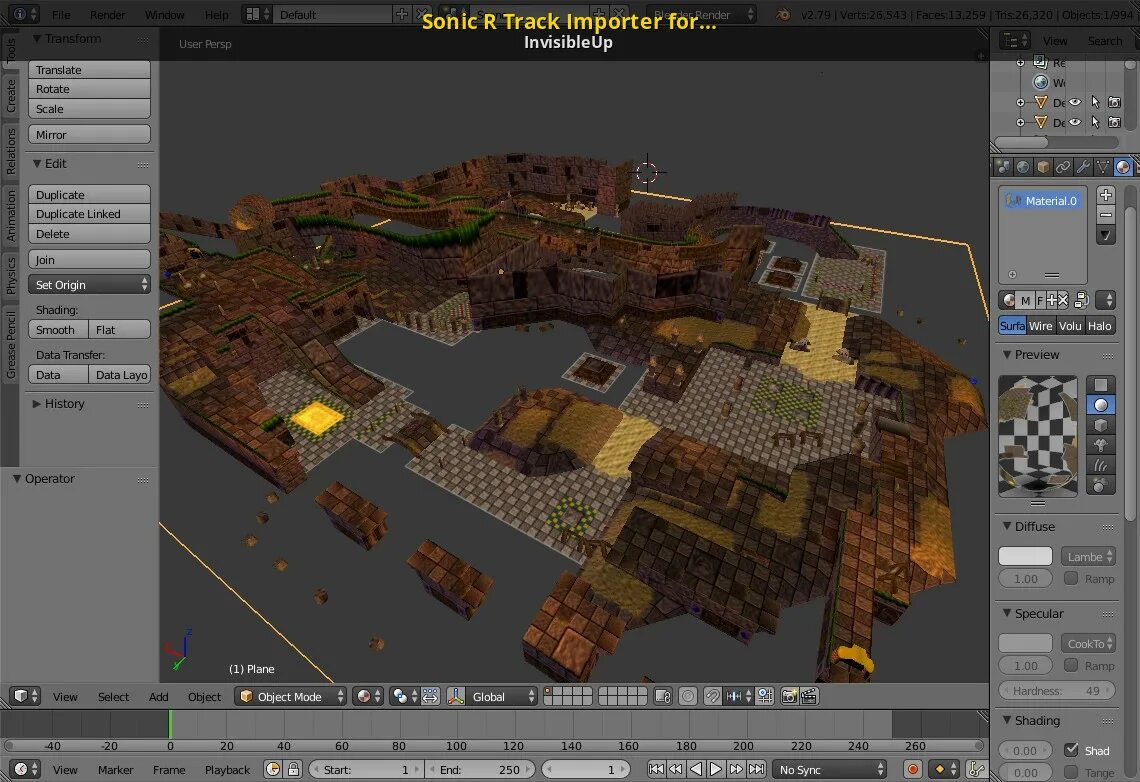Click the Hardness slider
The image size is (1140, 782).
[x=1056, y=690]
